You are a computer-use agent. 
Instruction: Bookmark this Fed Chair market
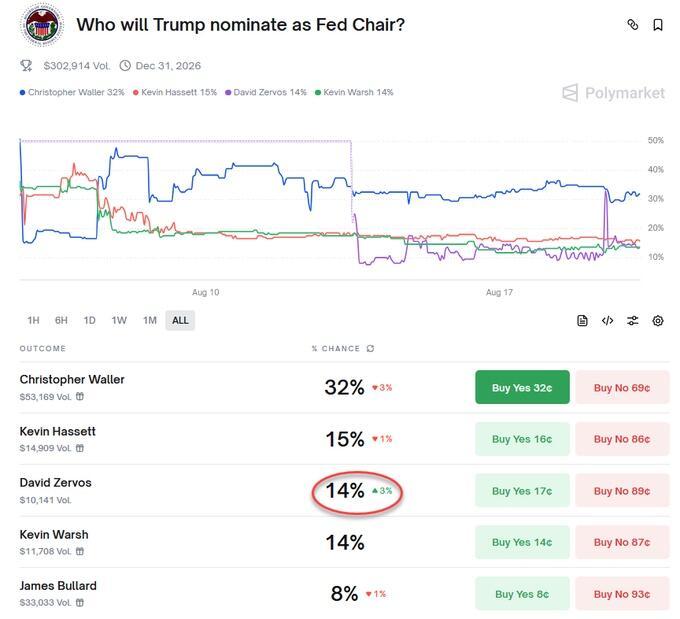(658, 25)
